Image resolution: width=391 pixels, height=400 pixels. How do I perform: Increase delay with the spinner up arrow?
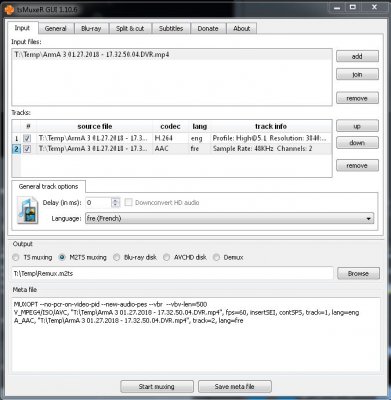pyautogui.click(x=115, y=200)
